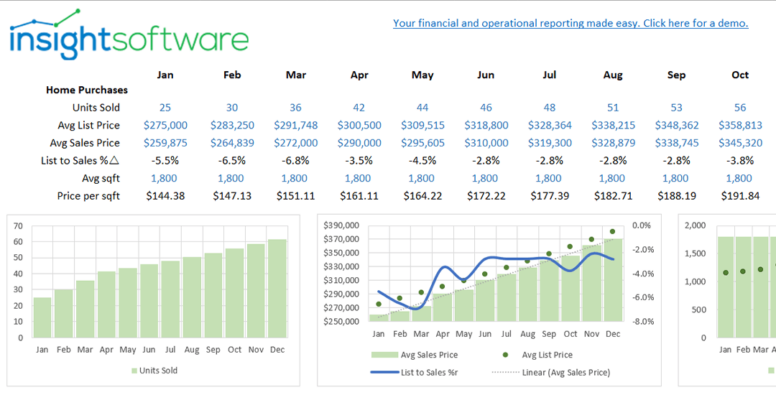This screenshot has height=400, width=776.
Task: Select the Jul Price per sqft value $177.39
Action: (549, 196)
